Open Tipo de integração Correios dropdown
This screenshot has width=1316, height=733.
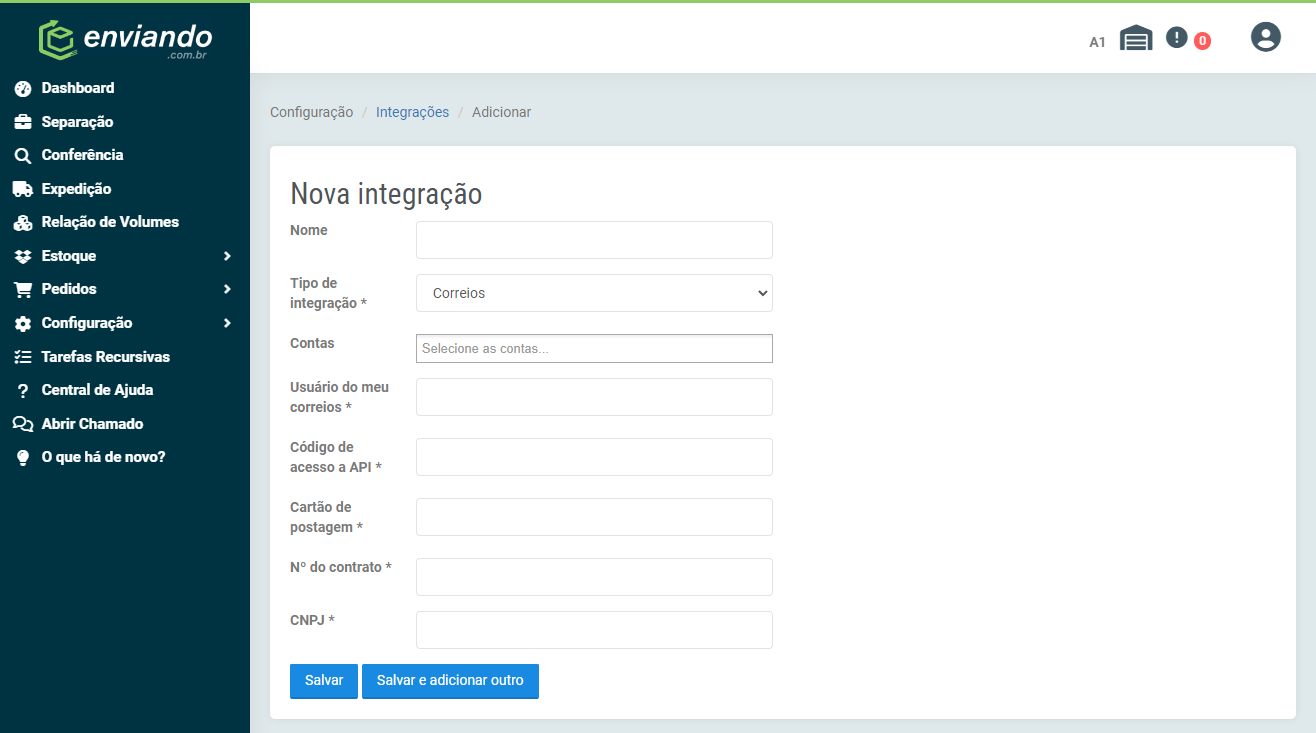(594, 293)
